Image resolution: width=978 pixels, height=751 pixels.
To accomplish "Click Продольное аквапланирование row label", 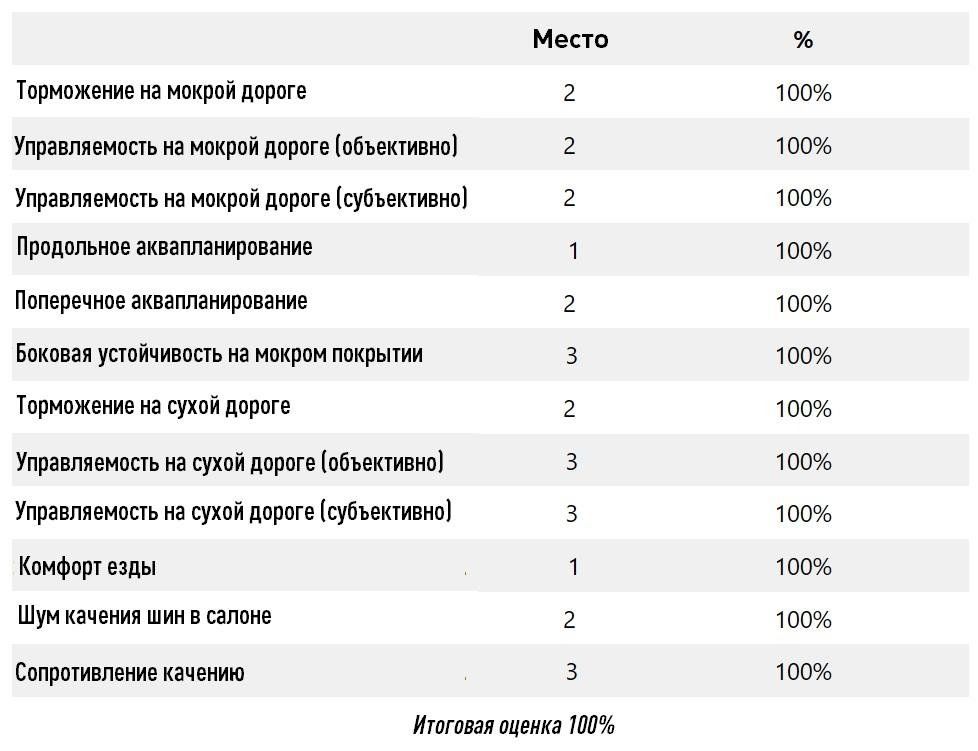I will (164, 247).
